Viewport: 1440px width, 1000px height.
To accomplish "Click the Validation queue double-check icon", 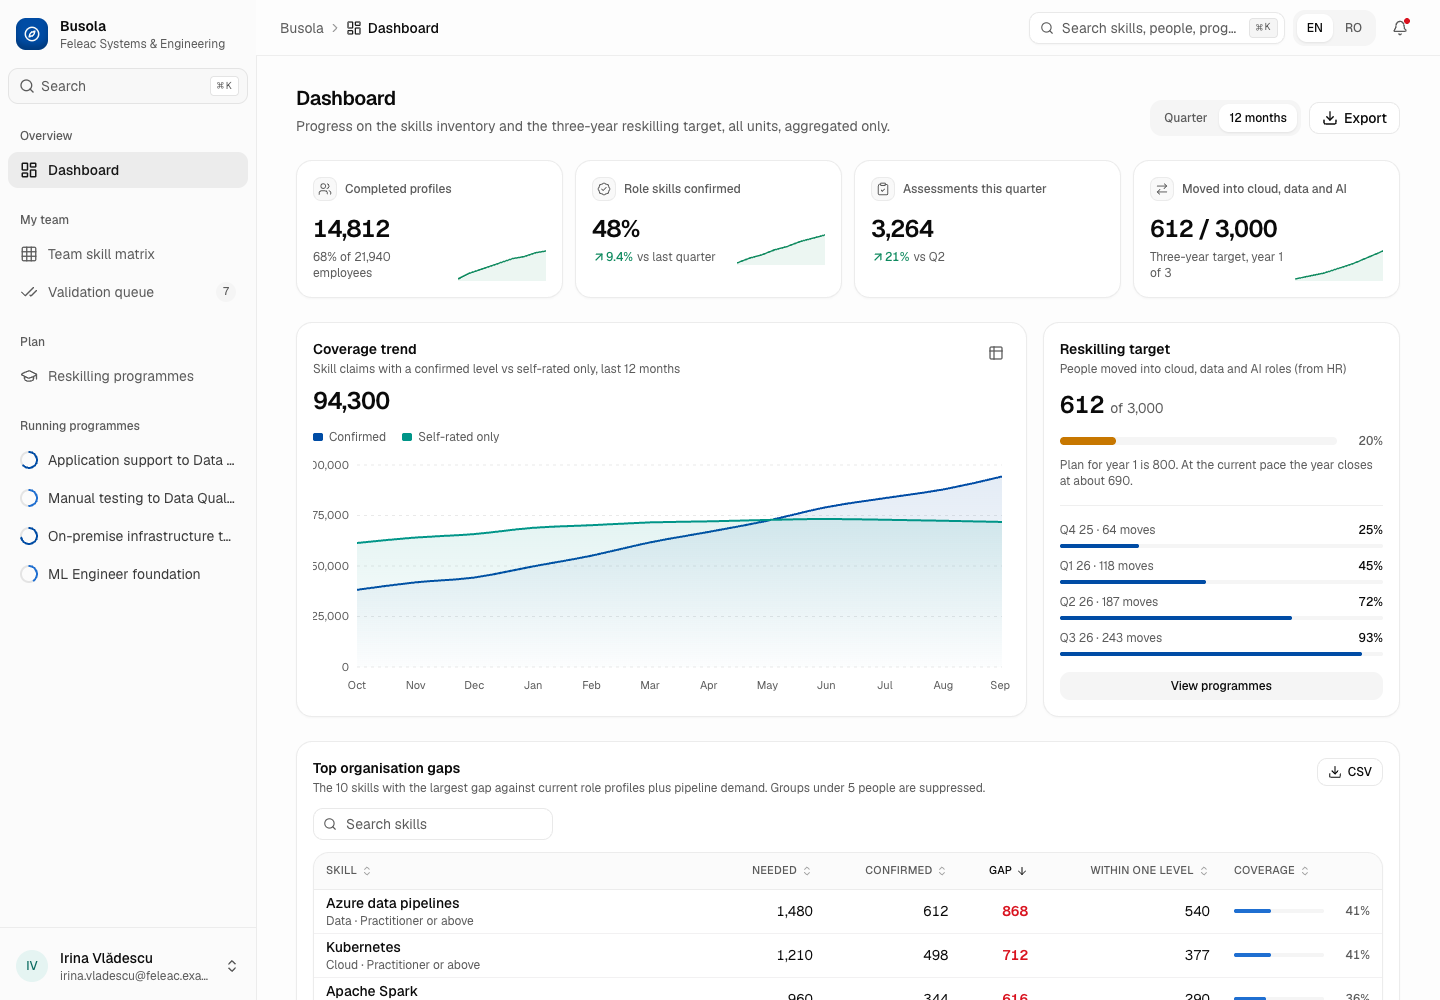I will 29,292.
